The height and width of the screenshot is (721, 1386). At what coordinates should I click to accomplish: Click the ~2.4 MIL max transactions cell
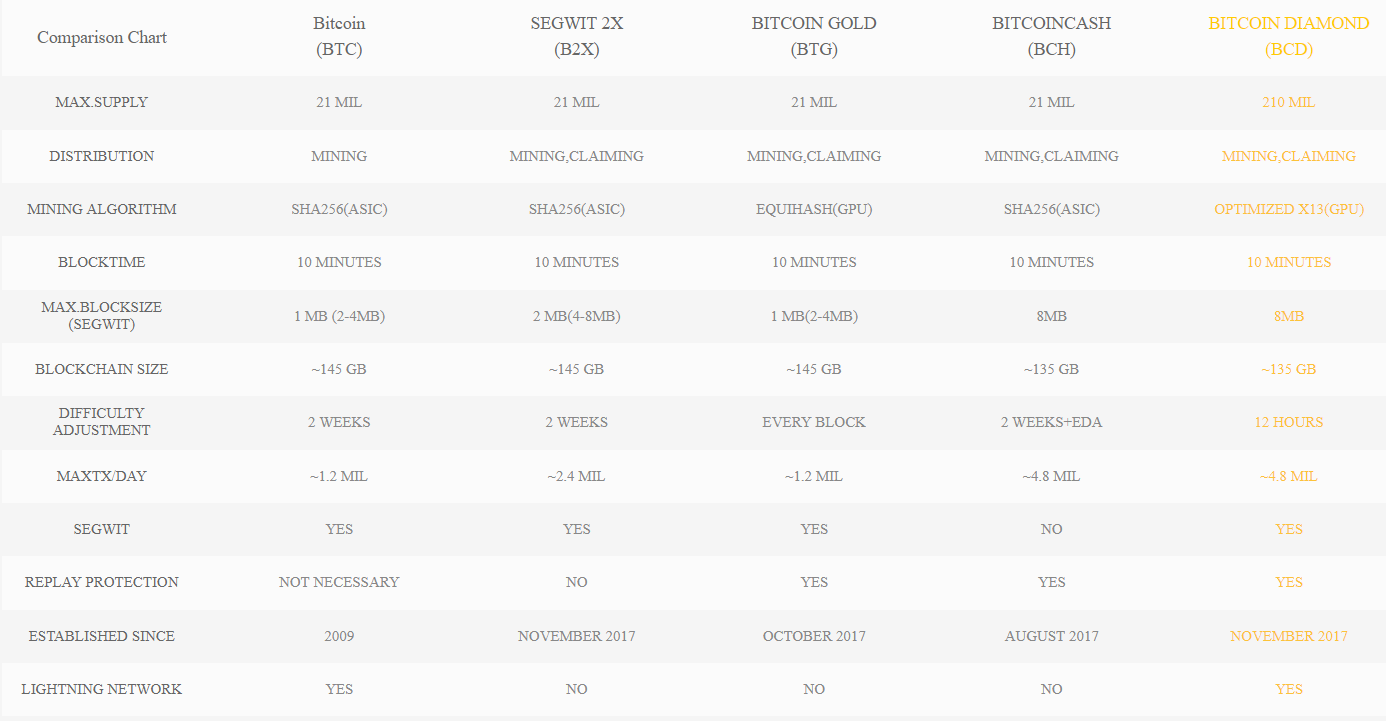coord(576,476)
